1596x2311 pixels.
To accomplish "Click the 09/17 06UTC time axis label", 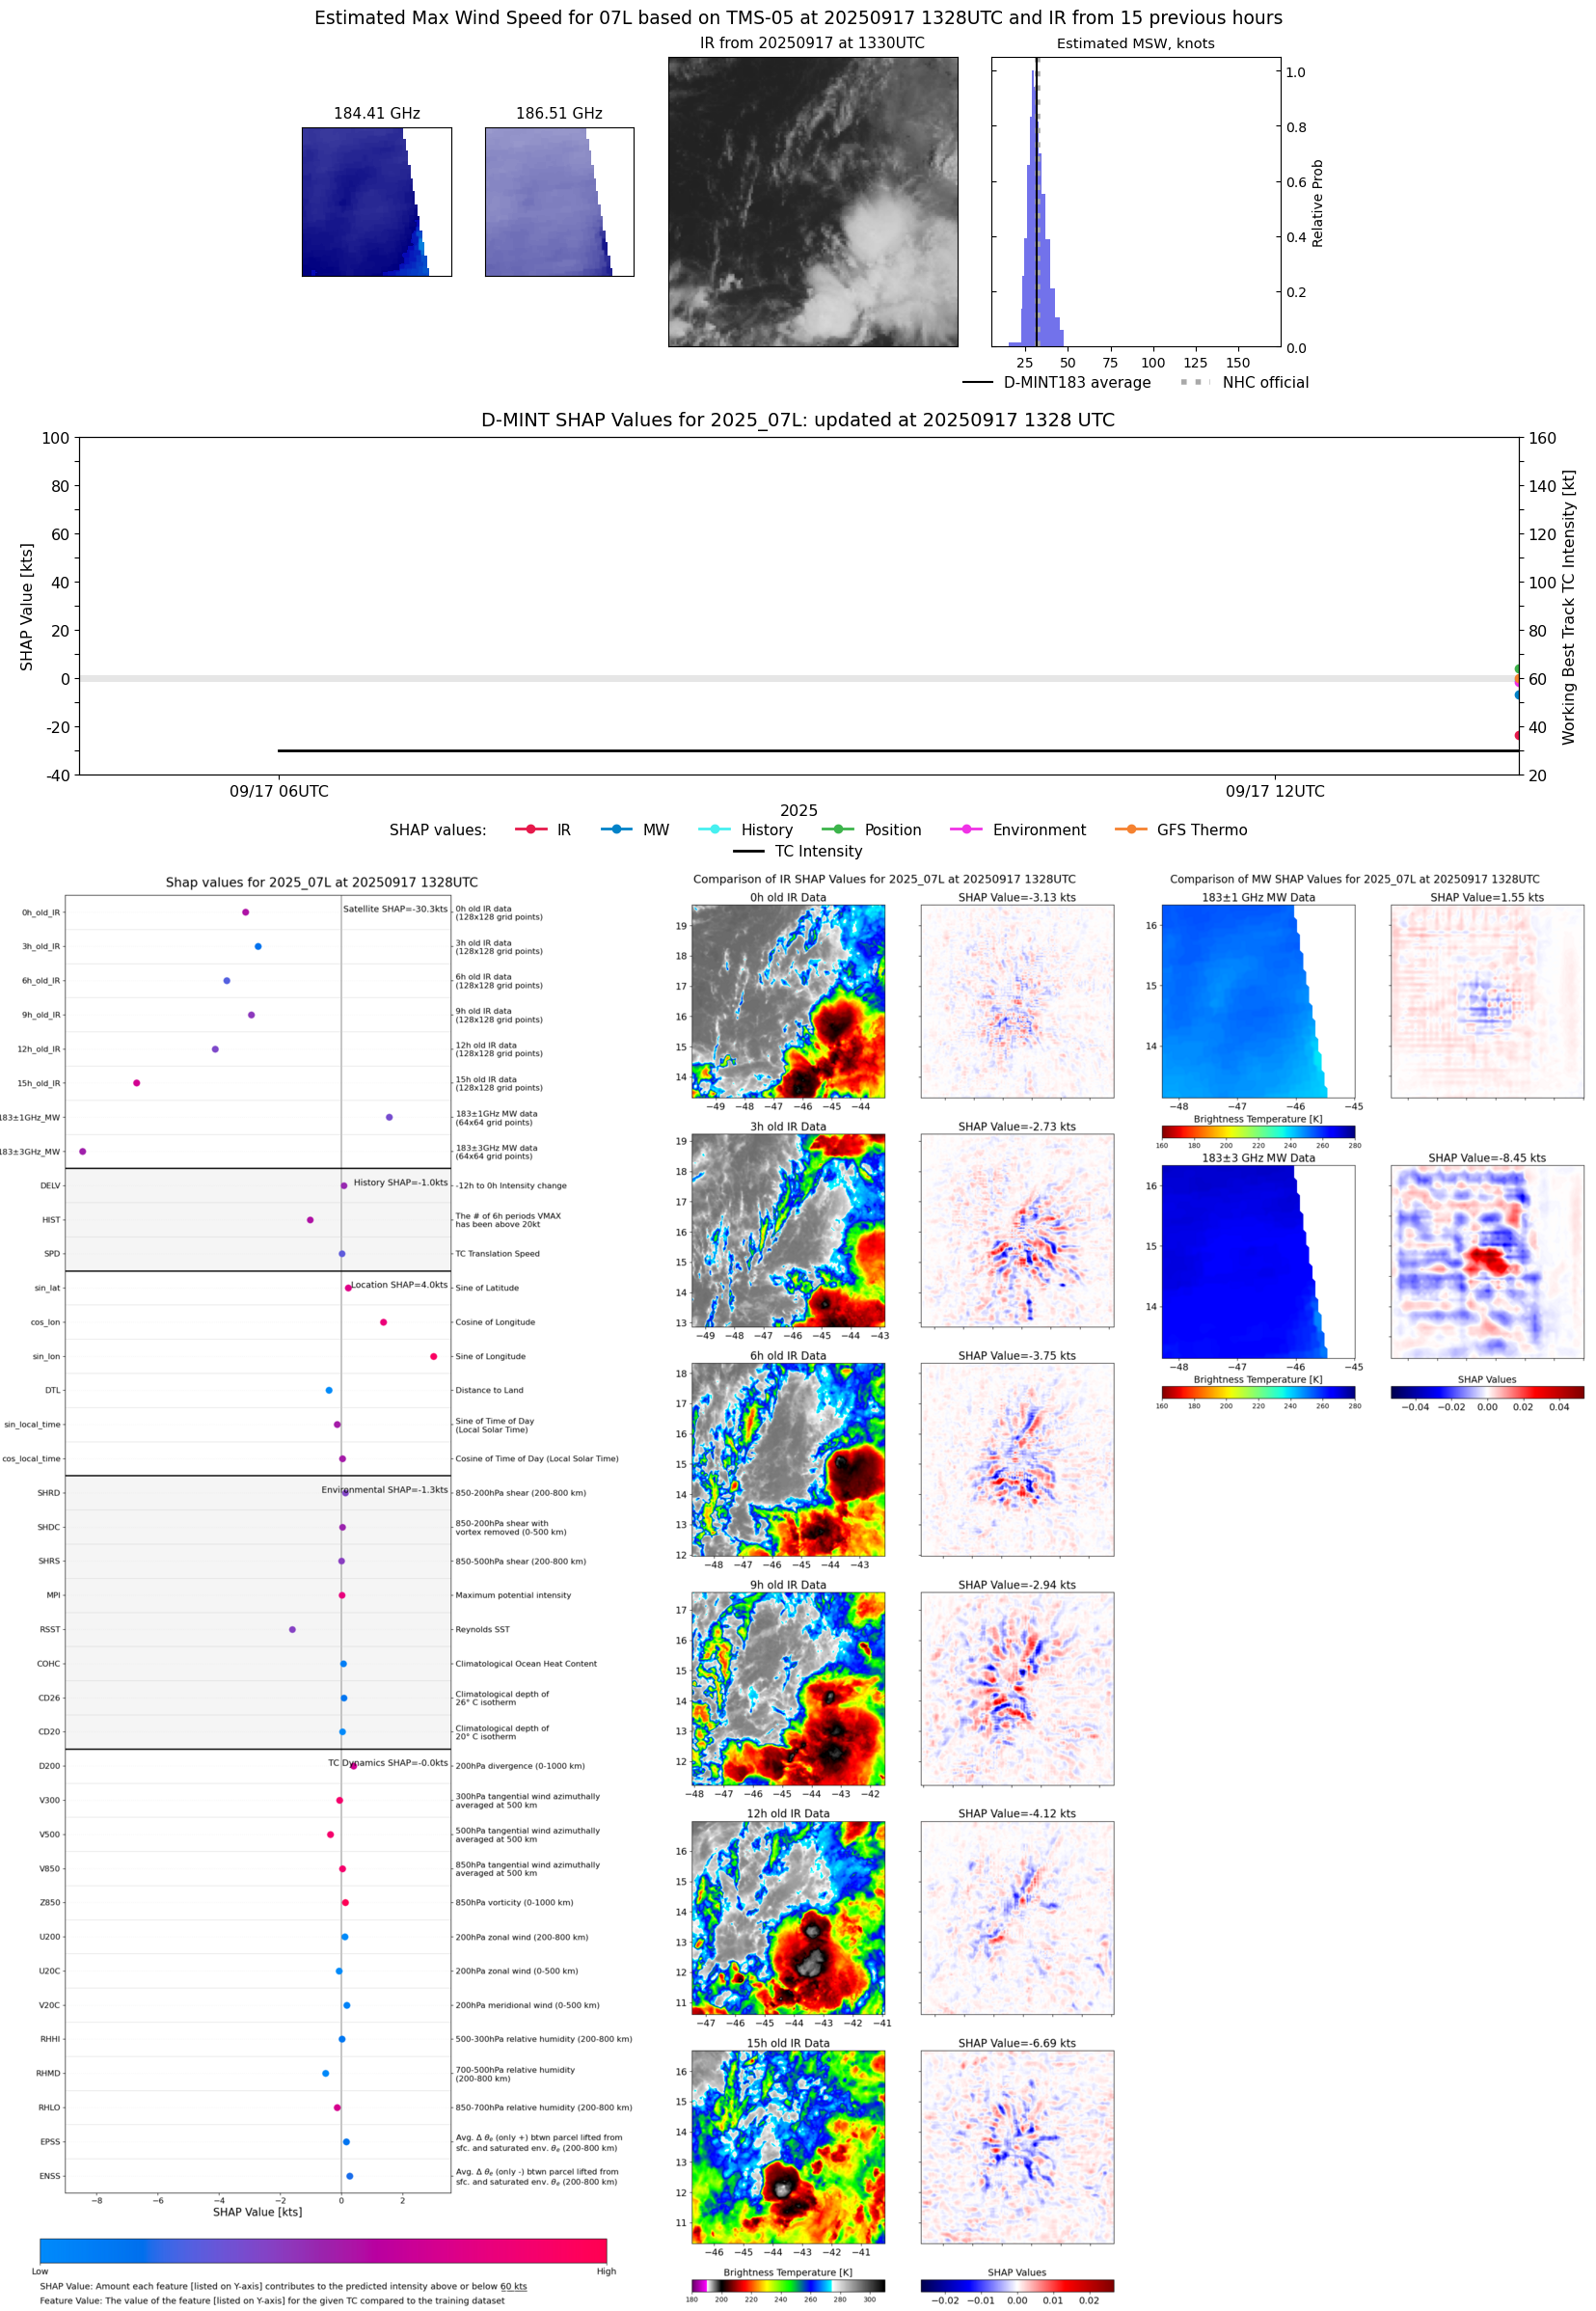I will coord(279,791).
